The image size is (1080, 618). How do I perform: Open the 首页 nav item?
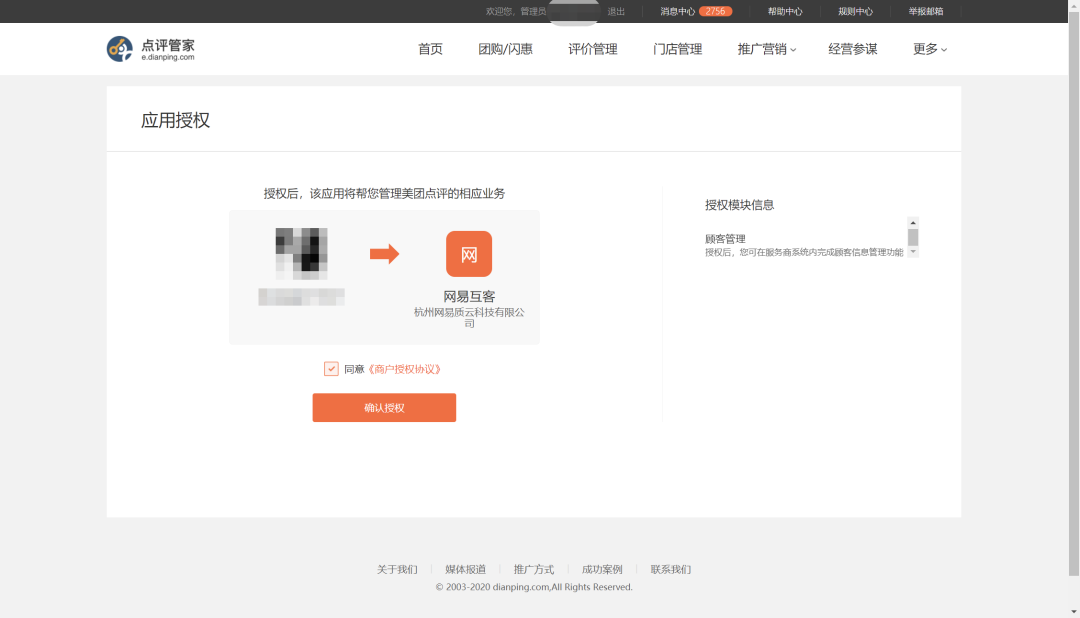tap(430, 49)
